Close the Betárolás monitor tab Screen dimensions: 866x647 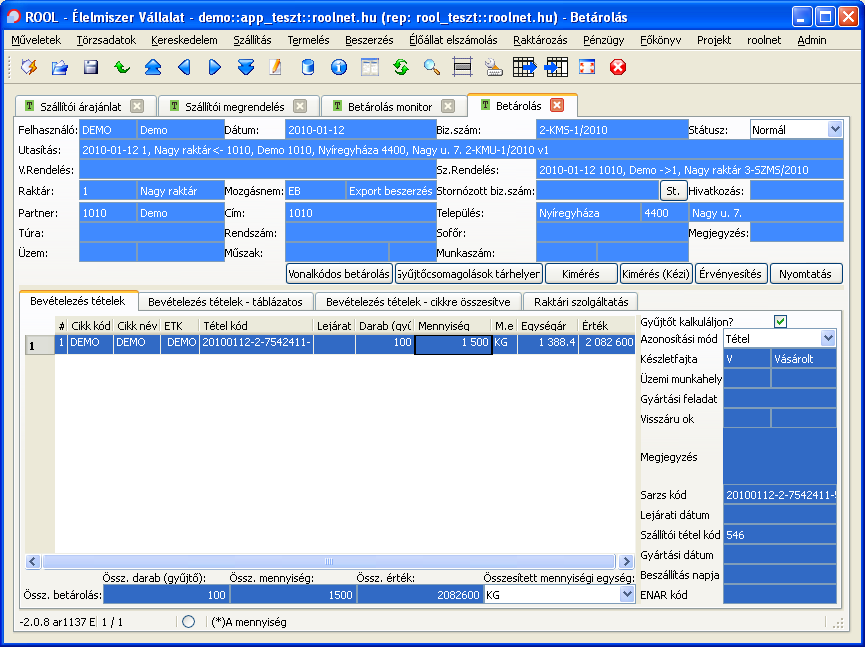pyautogui.click(x=450, y=106)
